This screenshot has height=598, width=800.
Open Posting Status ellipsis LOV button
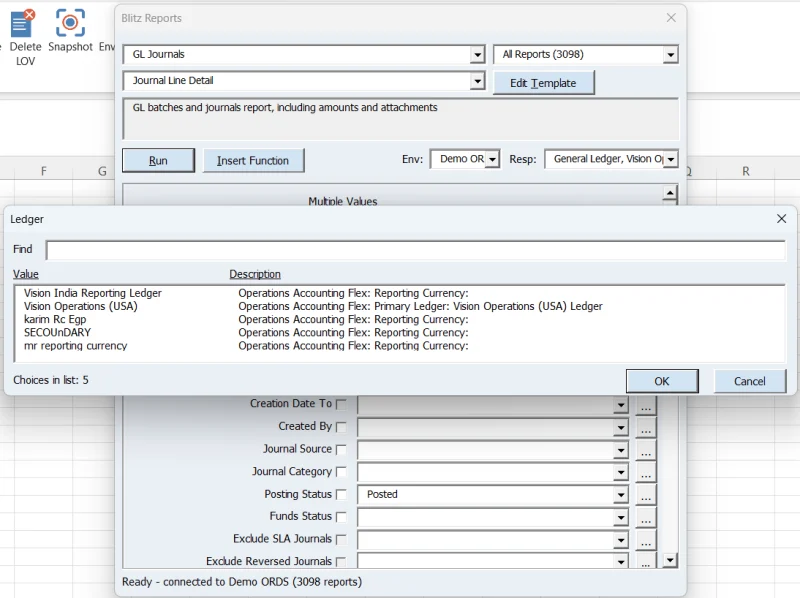coord(645,495)
